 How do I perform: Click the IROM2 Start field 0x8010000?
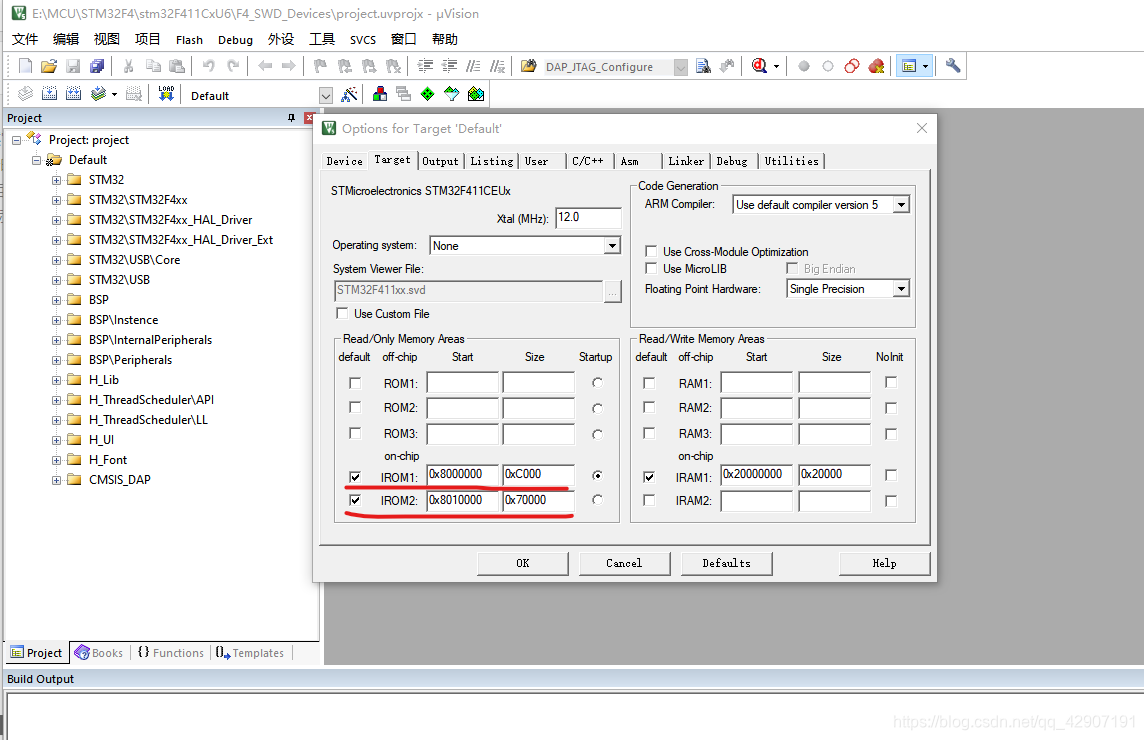[x=463, y=500]
